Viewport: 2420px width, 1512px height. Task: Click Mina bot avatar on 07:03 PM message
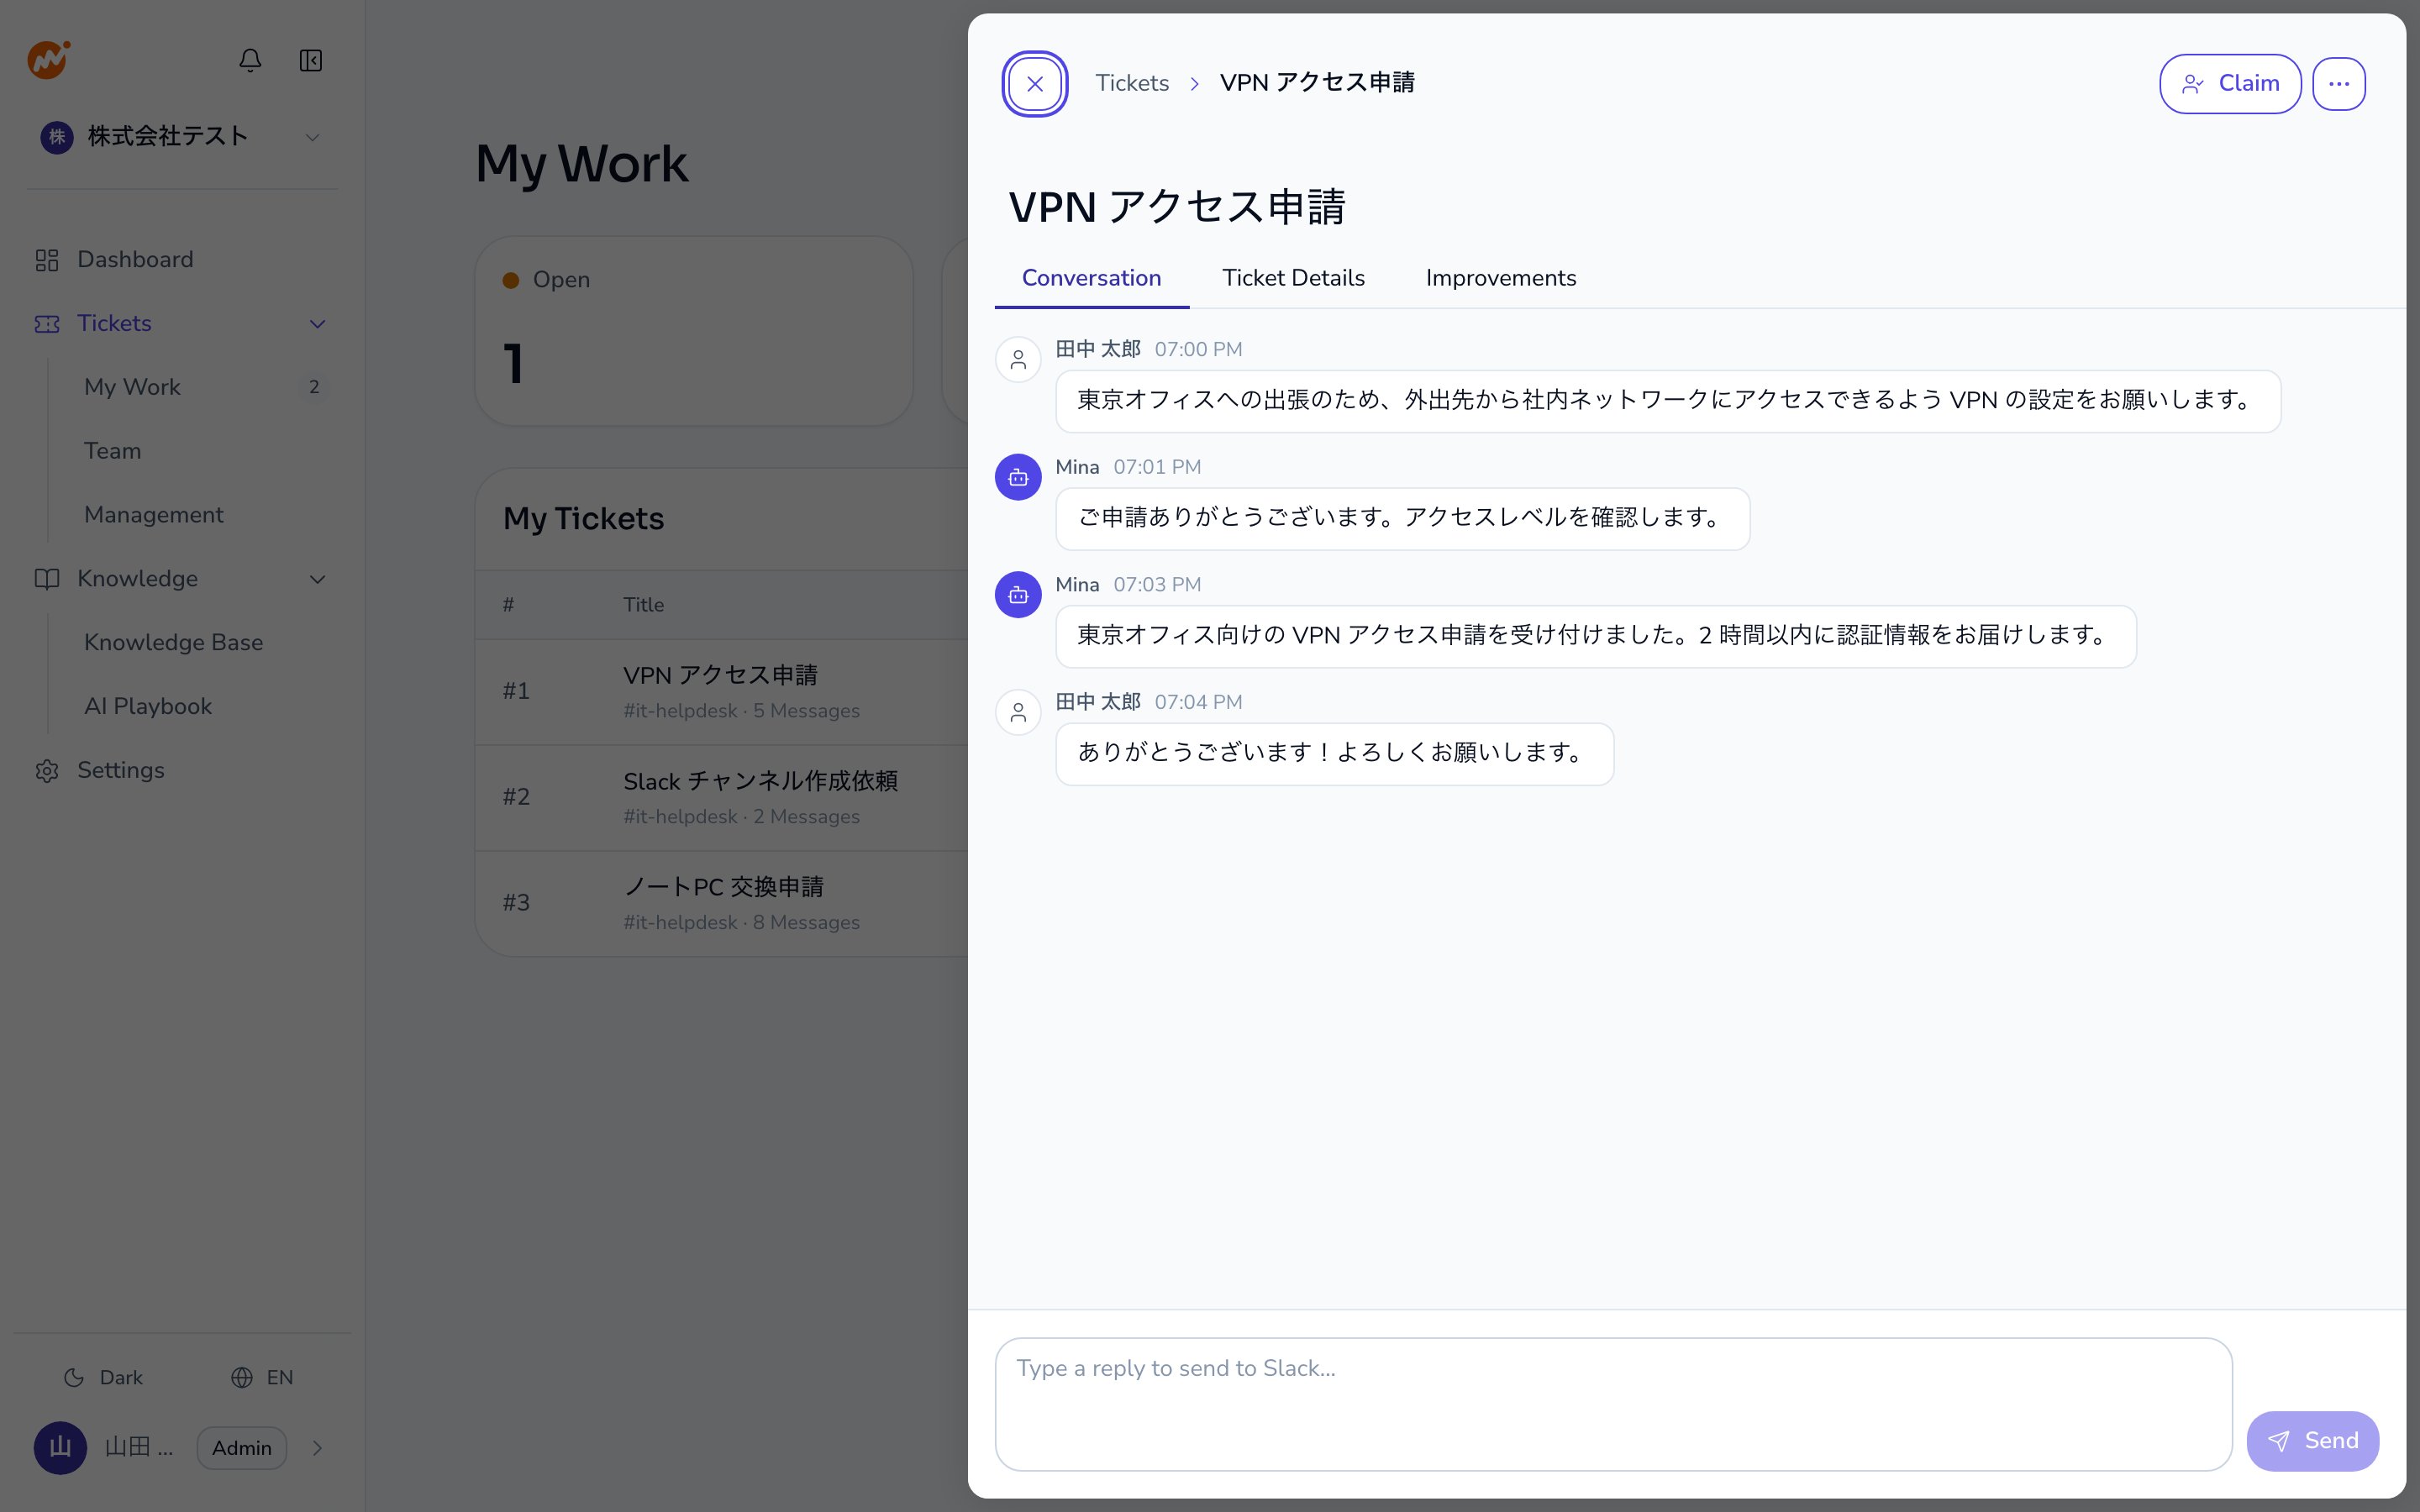[x=1018, y=595]
